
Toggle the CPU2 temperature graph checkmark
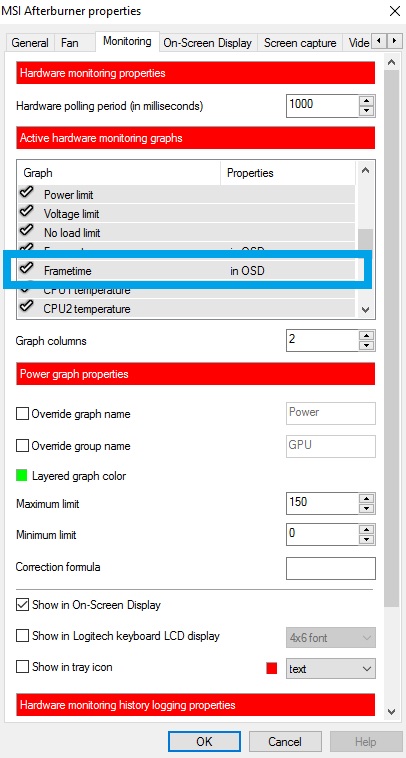[x=27, y=306]
